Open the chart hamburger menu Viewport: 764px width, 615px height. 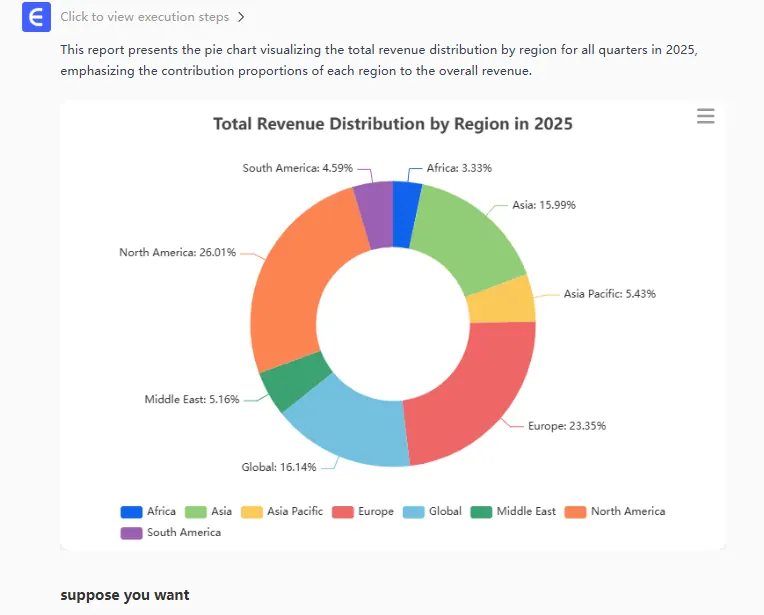click(705, 117)
